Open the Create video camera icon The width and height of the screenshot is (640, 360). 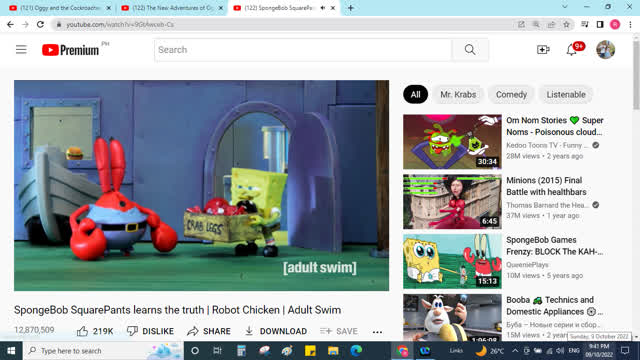pos(543,50)
